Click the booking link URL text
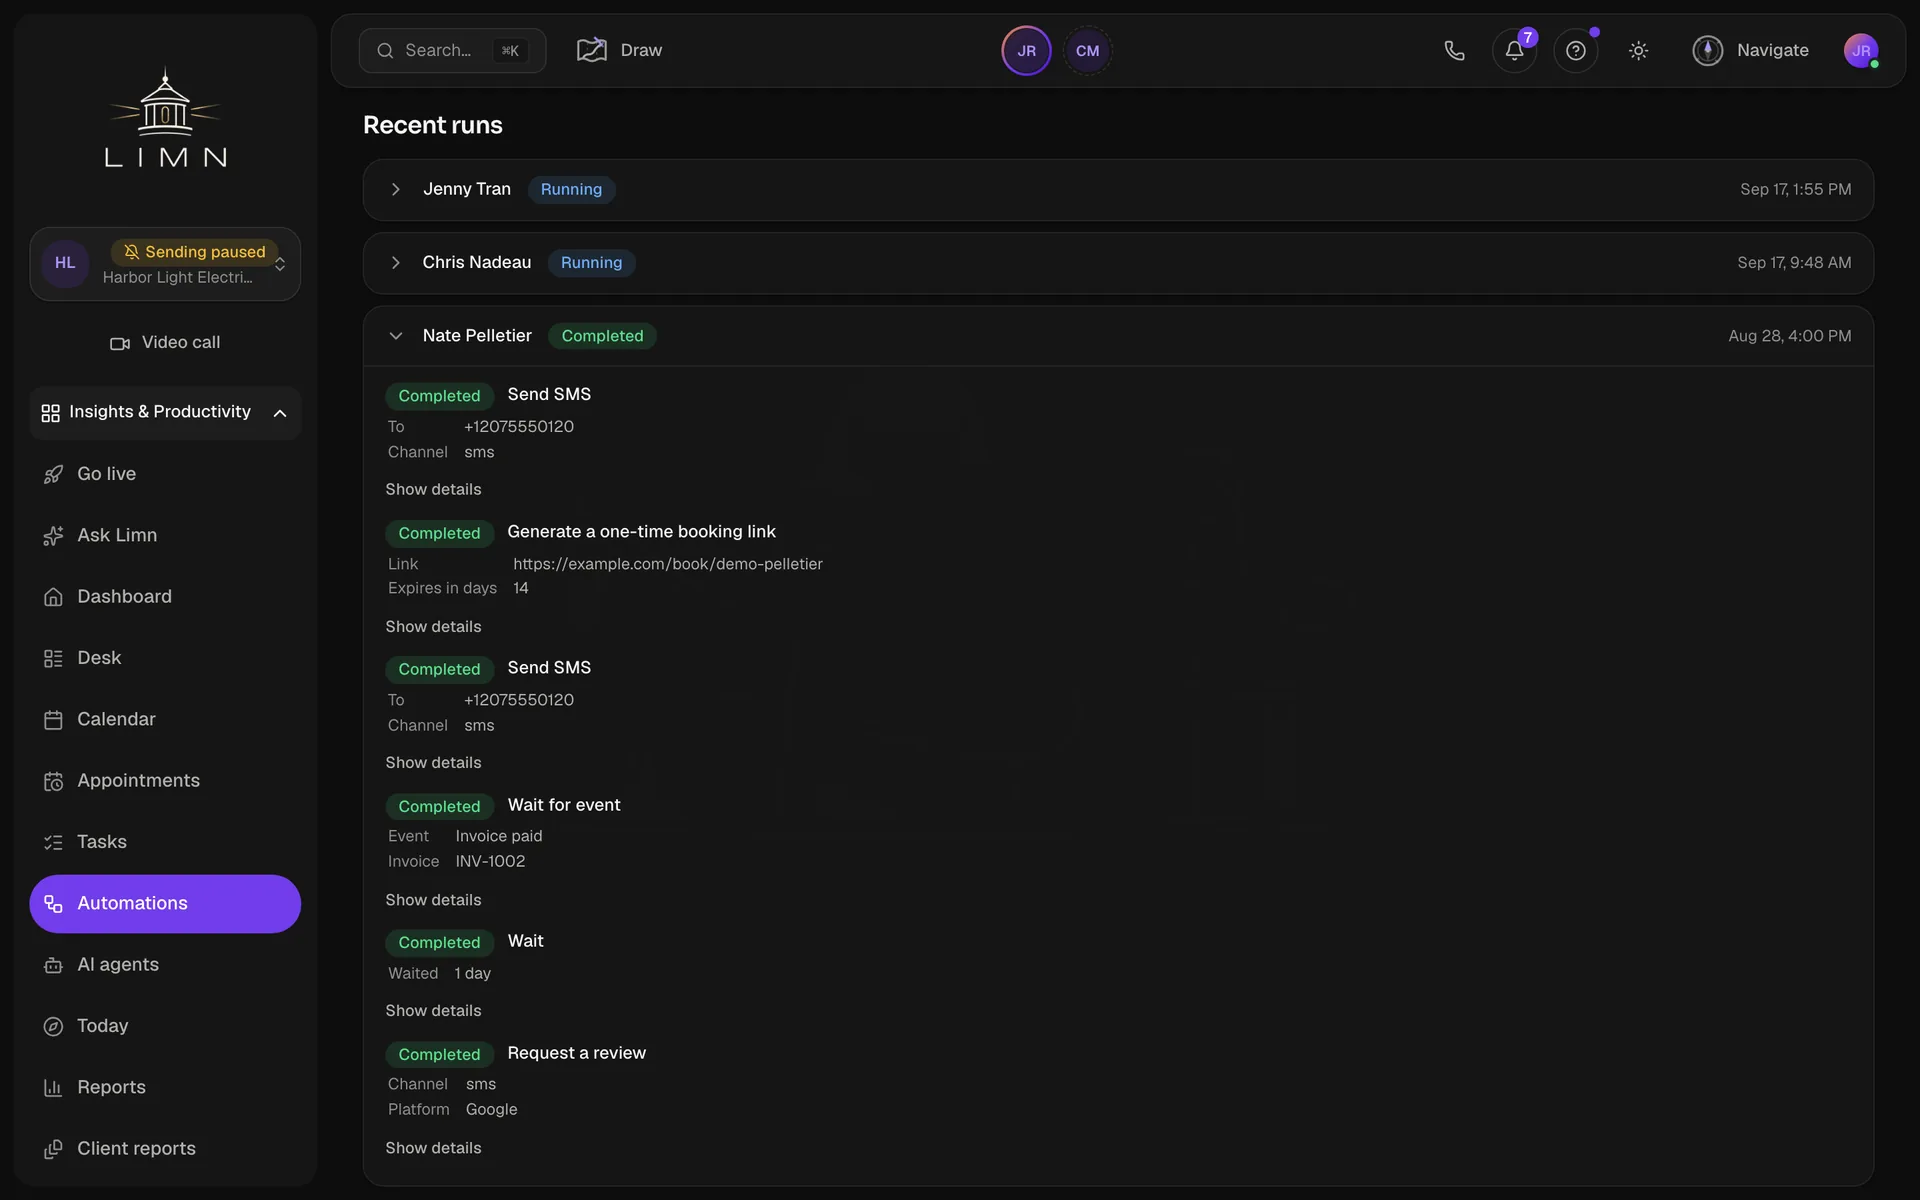 pos(667,564)
